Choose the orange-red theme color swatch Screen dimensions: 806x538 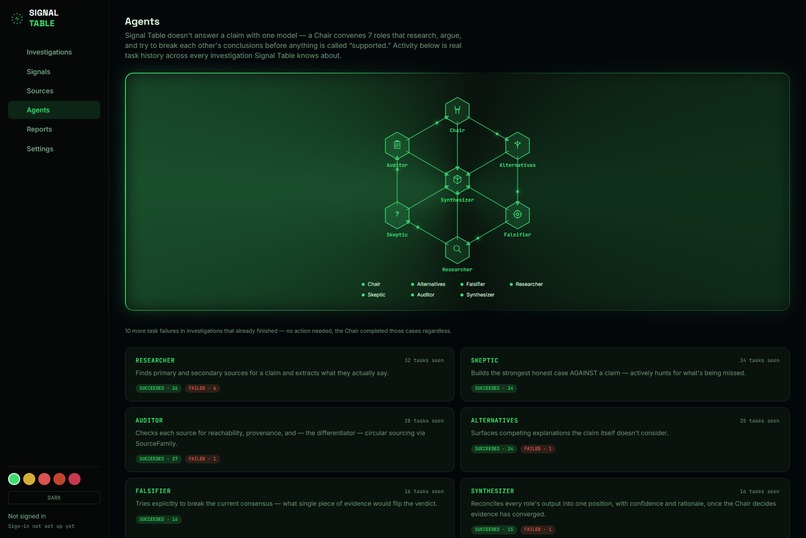tap(60, 479)
